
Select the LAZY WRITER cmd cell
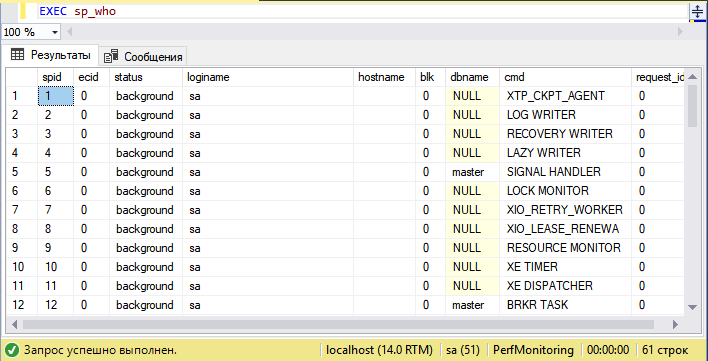(x=565, y=153)
